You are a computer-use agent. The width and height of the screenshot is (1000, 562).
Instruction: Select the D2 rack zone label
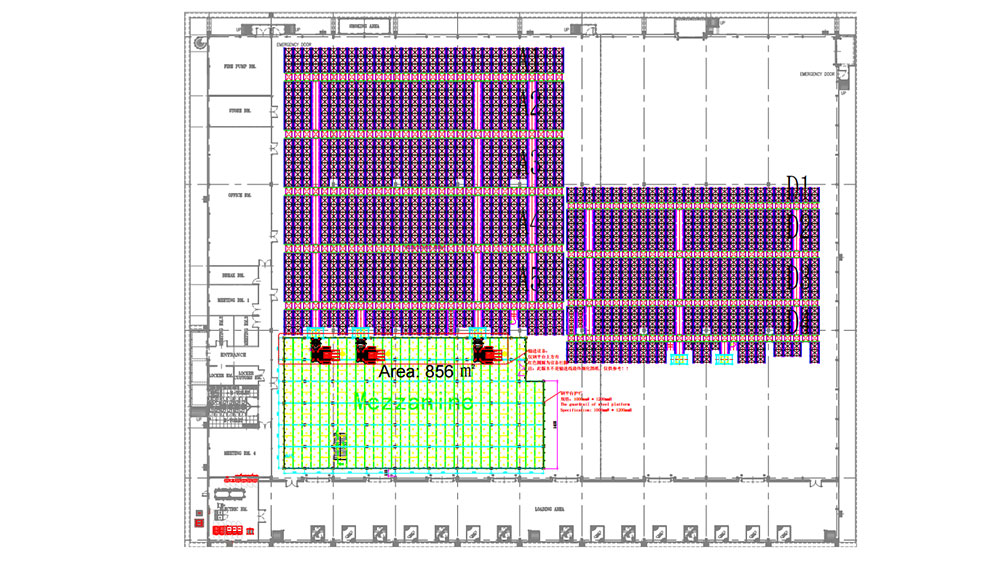click(x=799, y=226)
